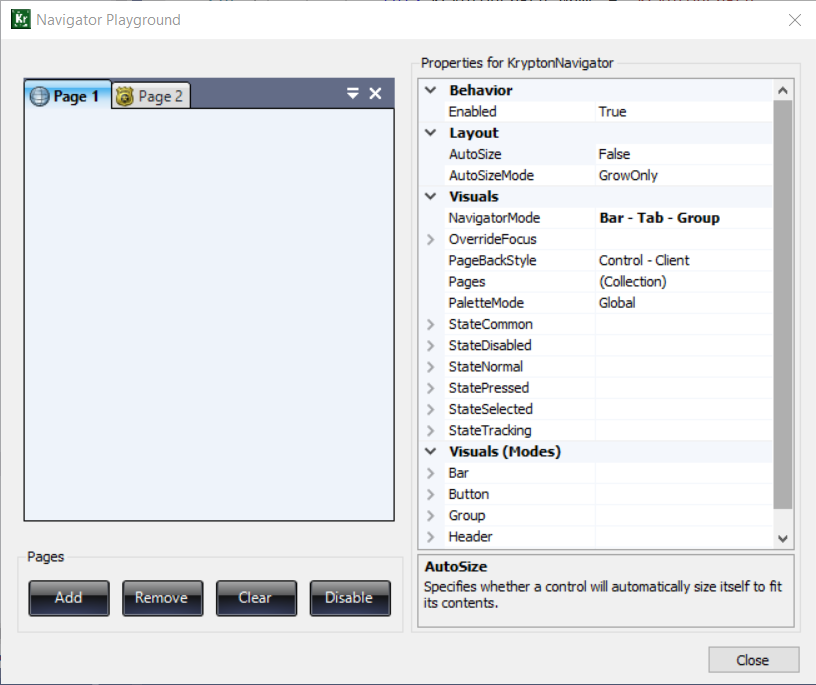Click the Close button at bottom right
The height and width of the screenshot is (685, 816).
(753, 660)
